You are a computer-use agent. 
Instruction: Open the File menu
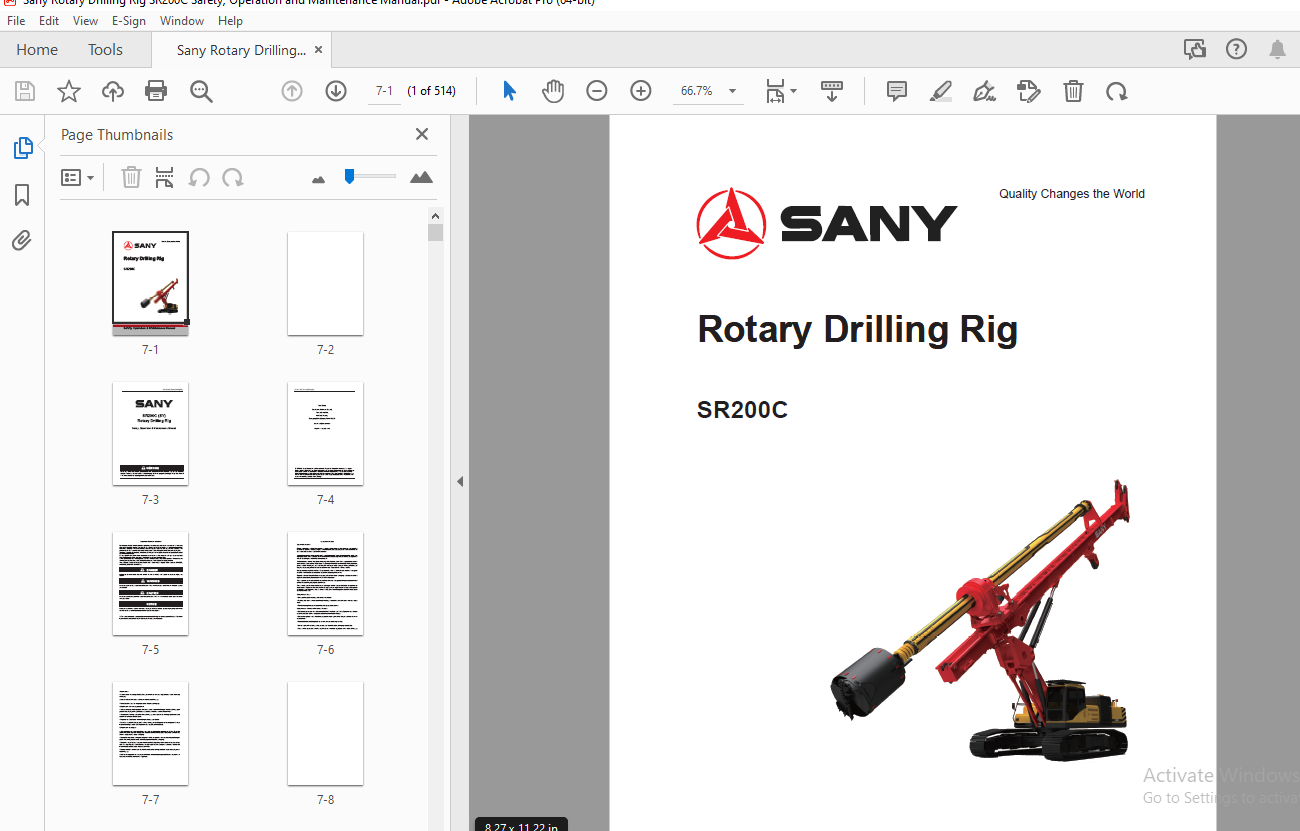(16, 20)
